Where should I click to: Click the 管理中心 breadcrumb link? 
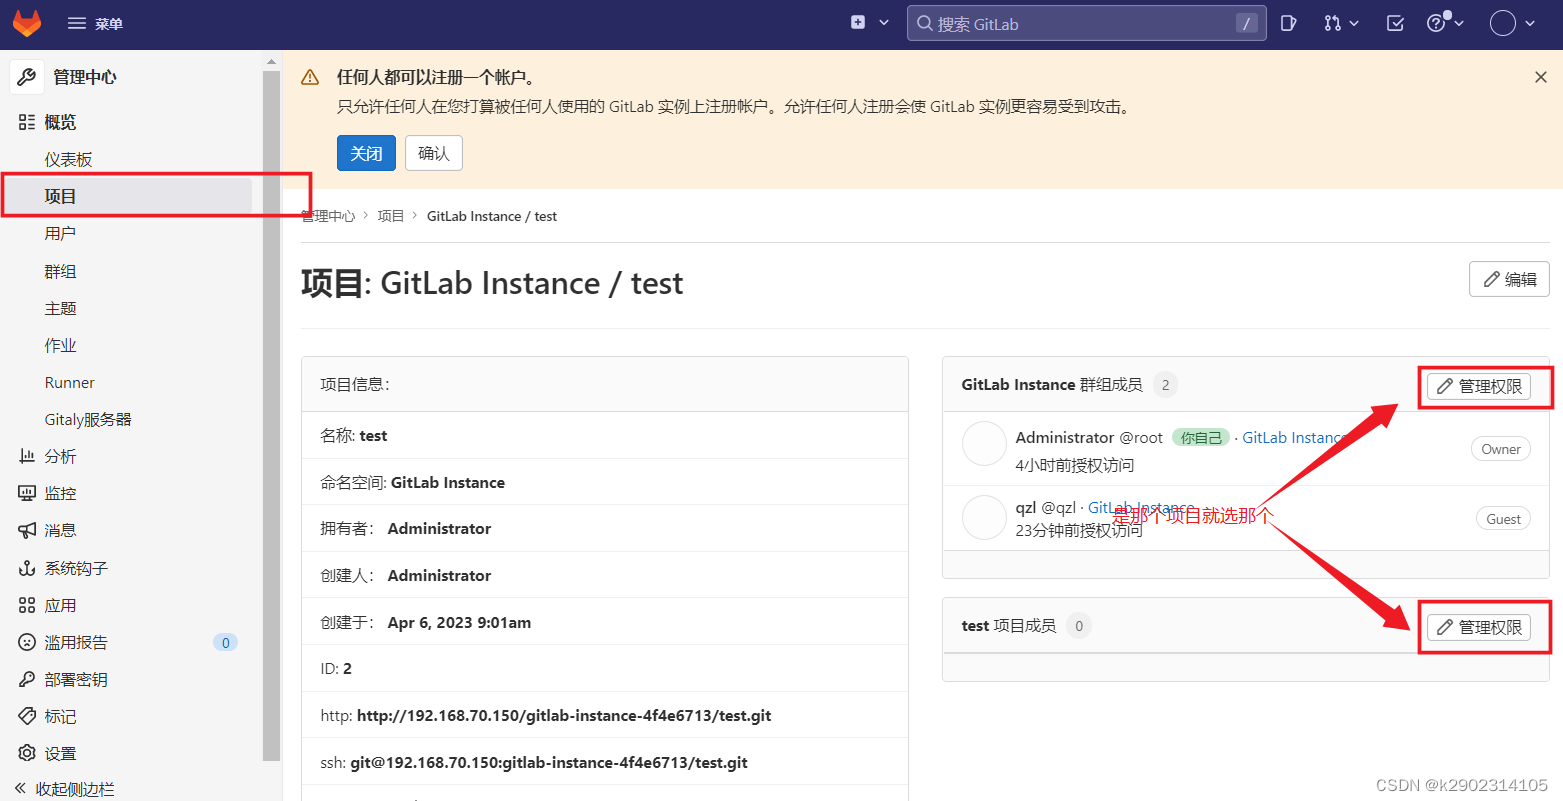pos(328,216)
